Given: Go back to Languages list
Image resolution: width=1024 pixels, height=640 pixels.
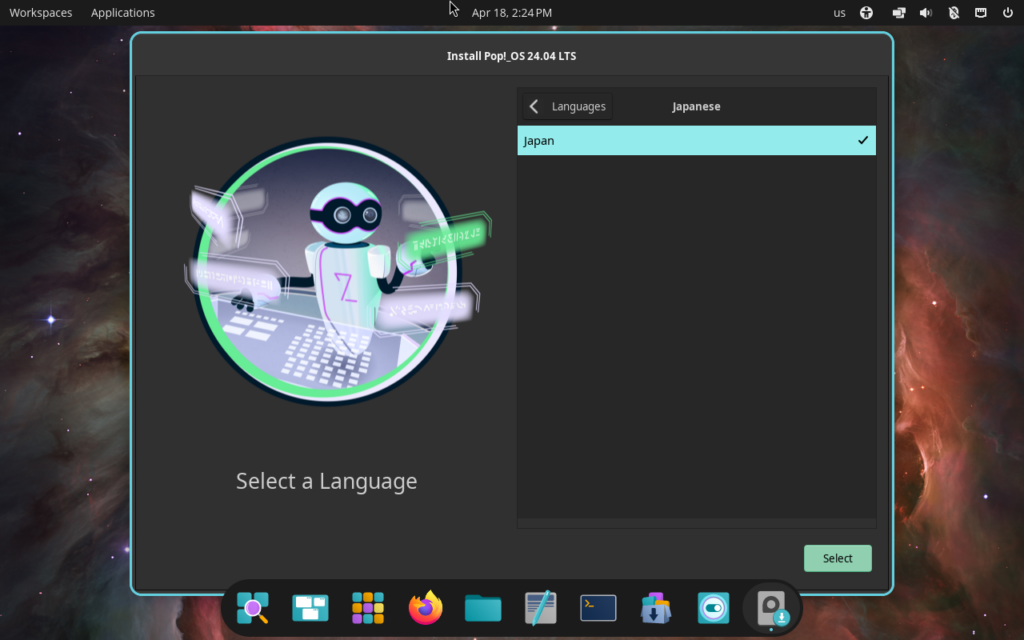Looking at the screenshot, I should point(567,107).
